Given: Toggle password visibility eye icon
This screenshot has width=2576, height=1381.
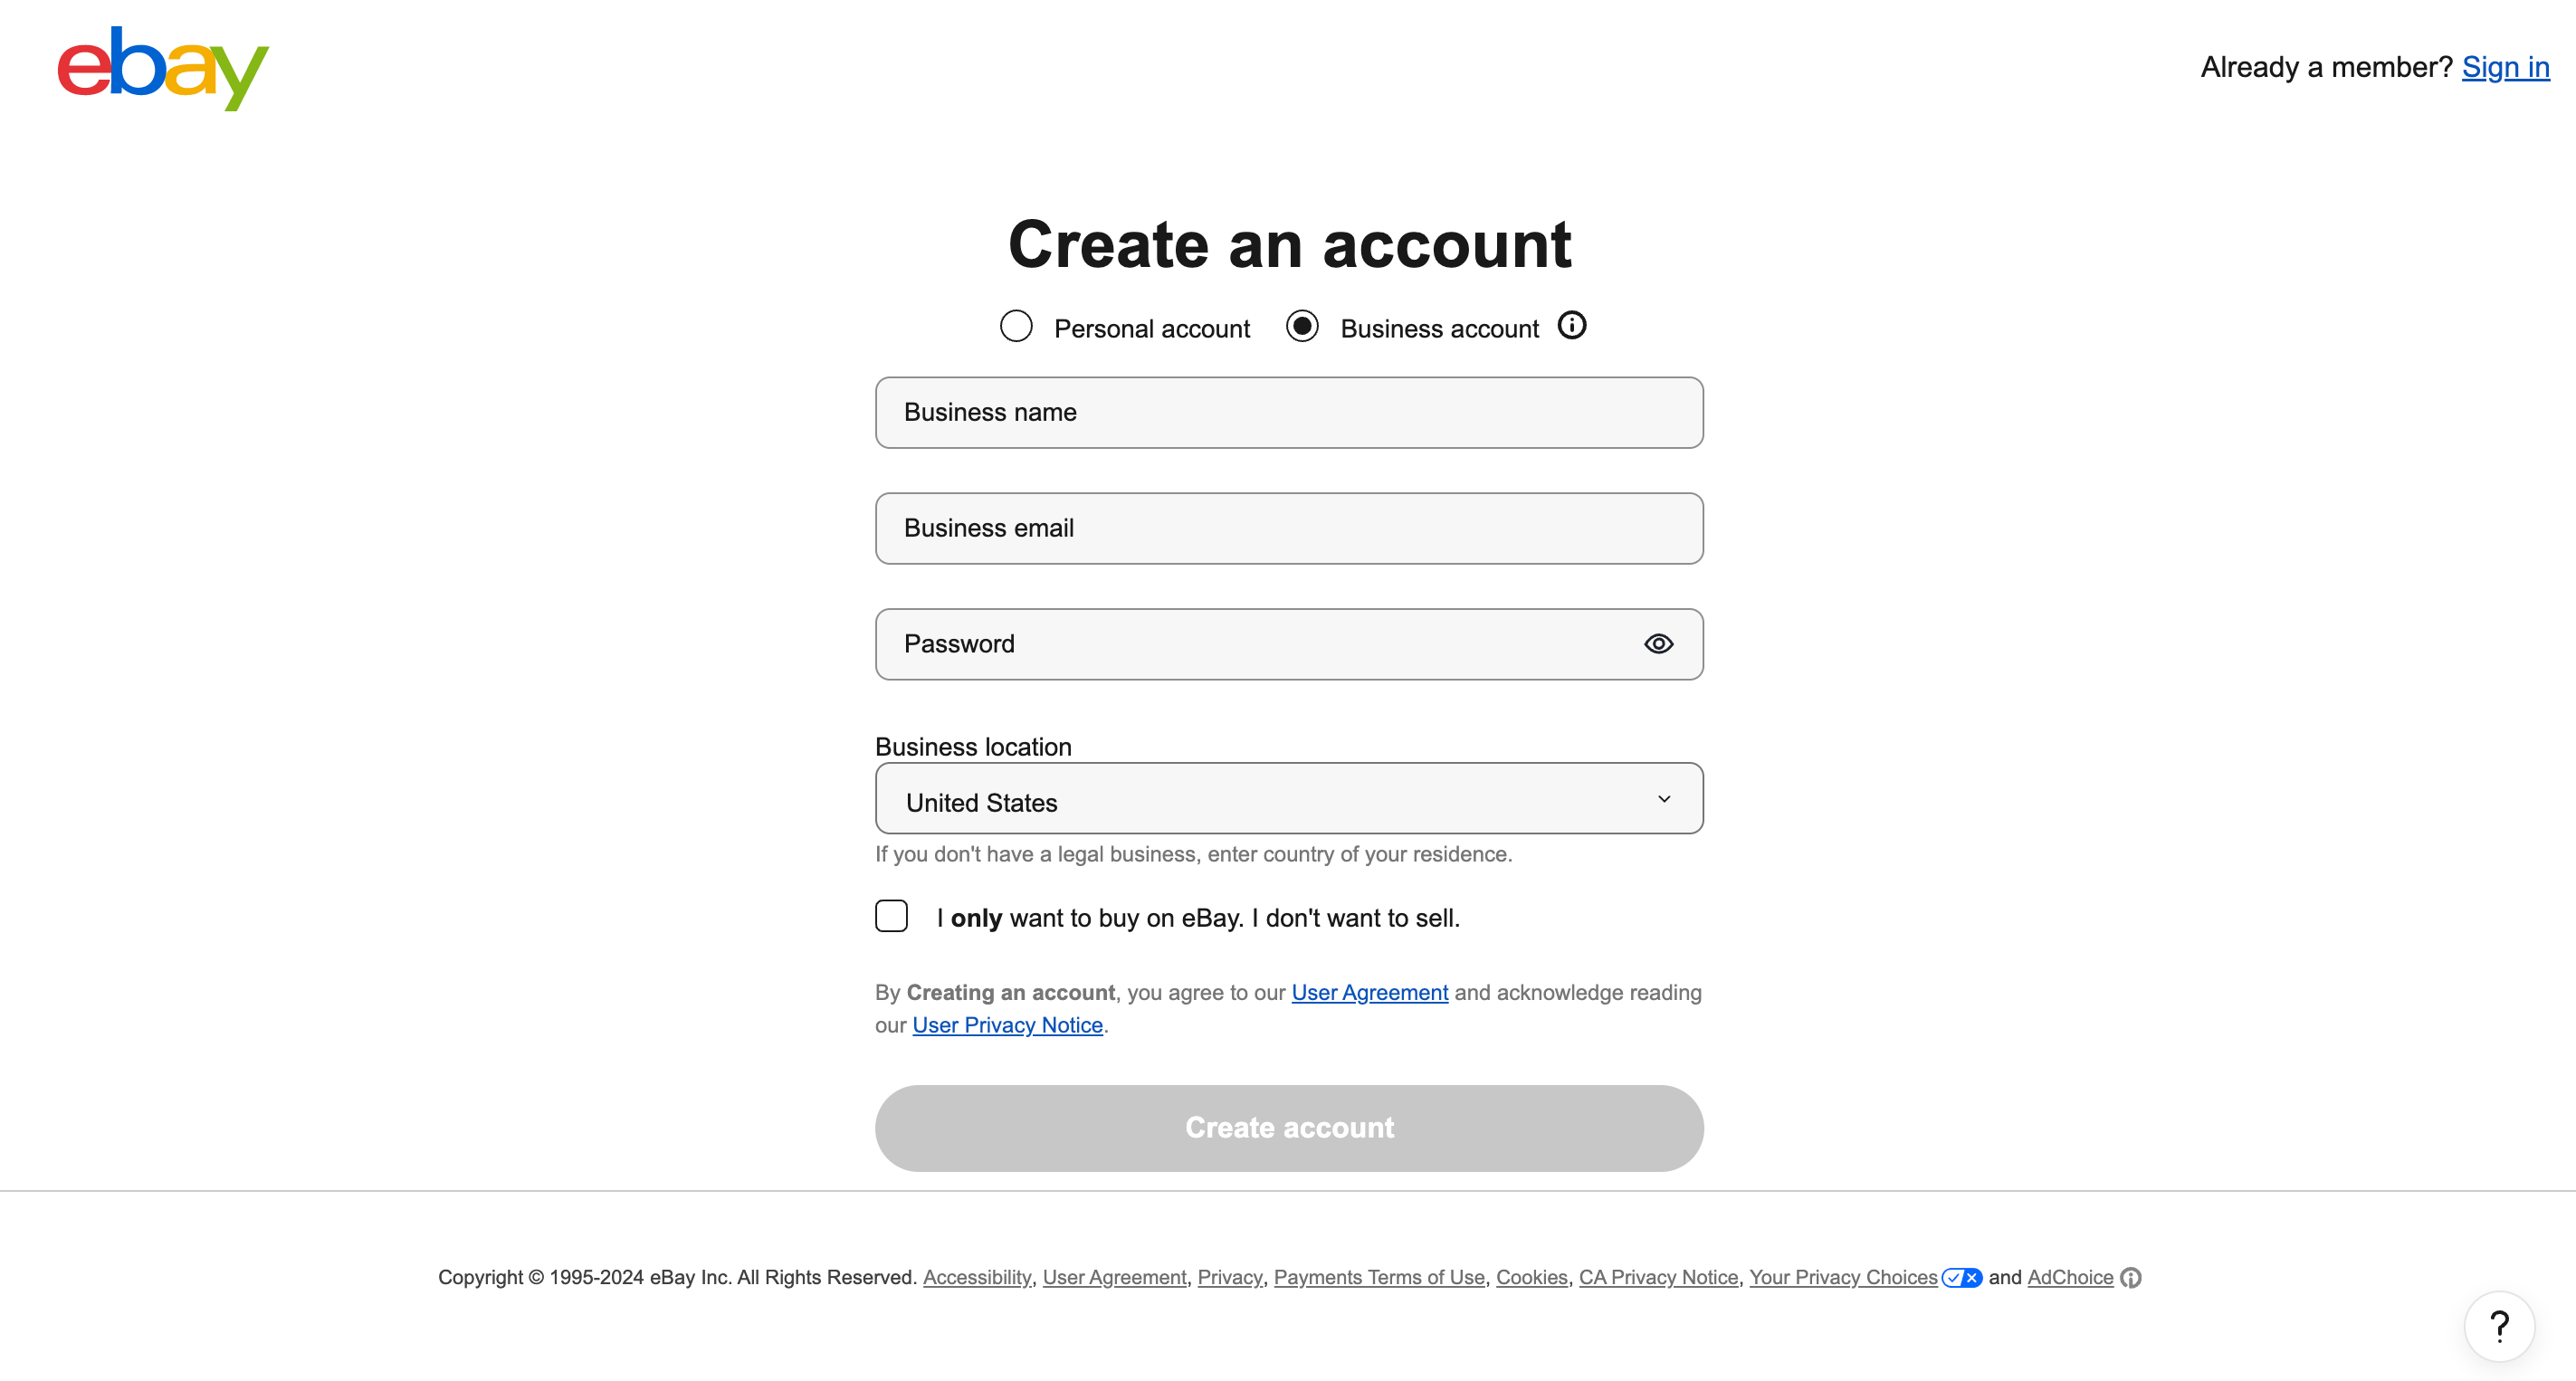Looking at the screenshot, I should click(1658, 644).
